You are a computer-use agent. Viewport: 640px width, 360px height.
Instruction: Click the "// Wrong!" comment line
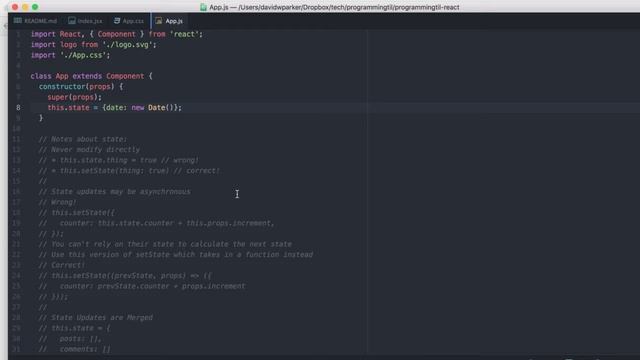point(58,202)
